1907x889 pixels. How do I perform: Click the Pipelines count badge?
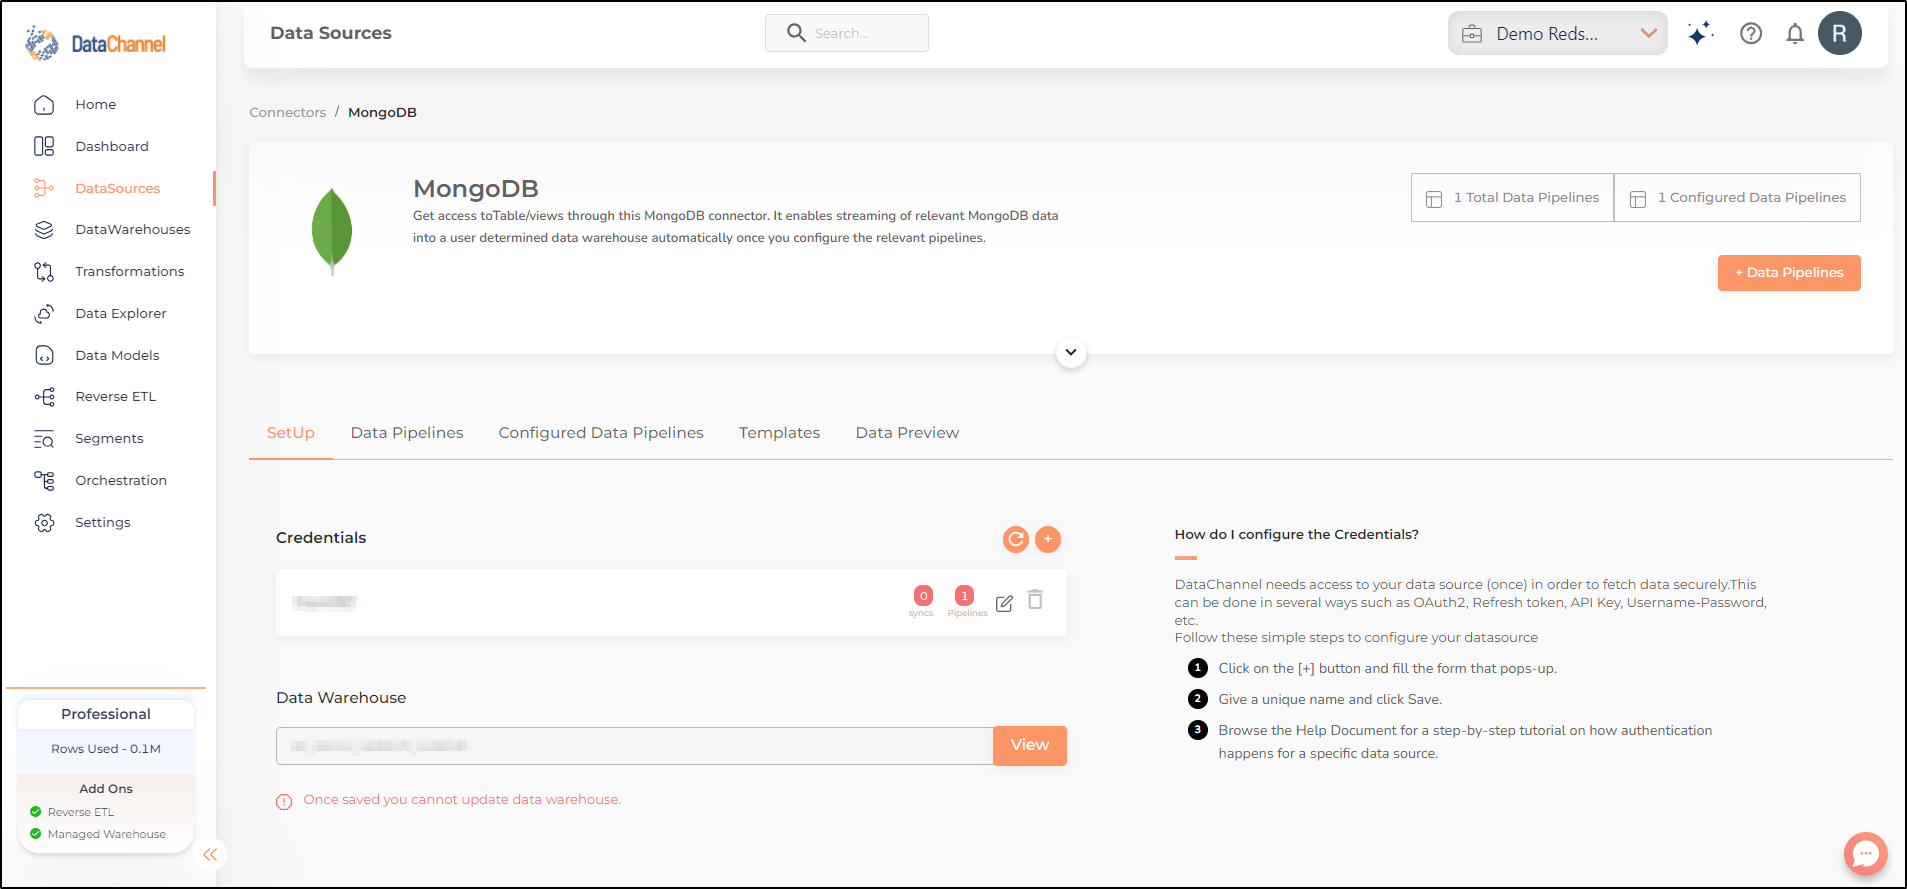coord(964,596)
